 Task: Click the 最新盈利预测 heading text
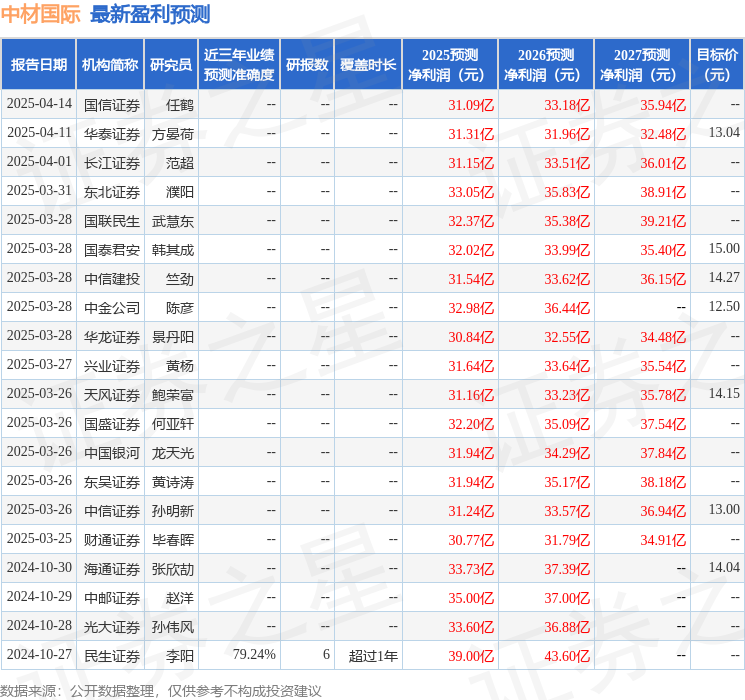point(150,14)
